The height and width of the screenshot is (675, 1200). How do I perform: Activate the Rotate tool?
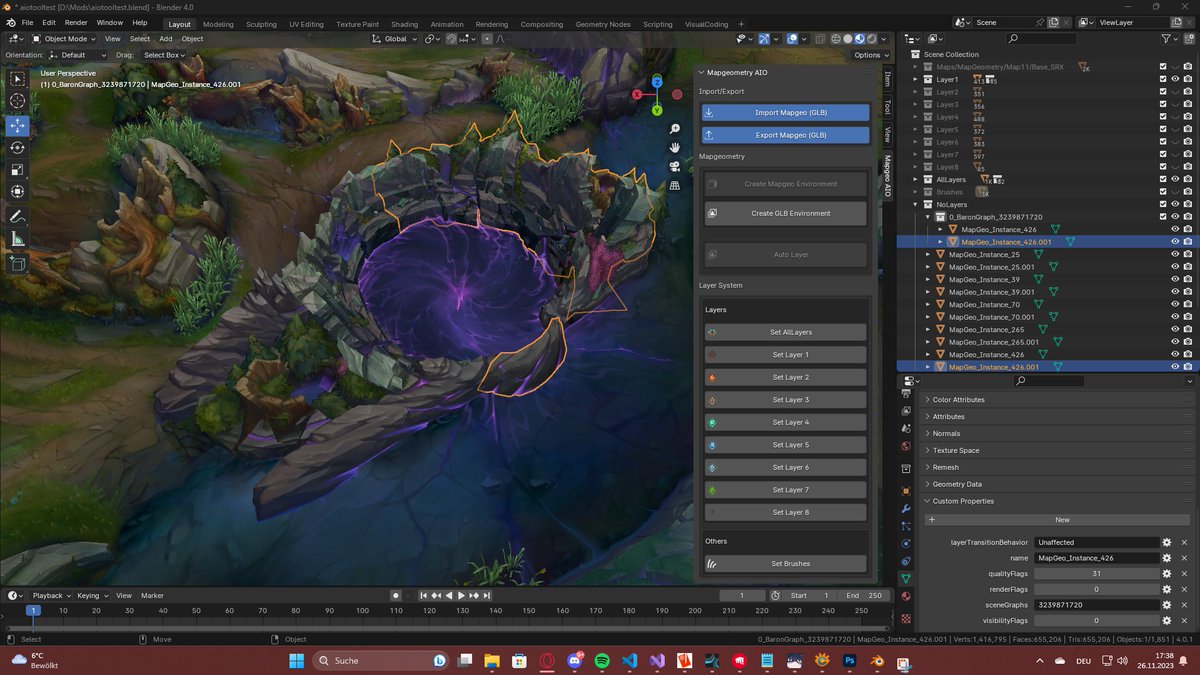[17, 147]
